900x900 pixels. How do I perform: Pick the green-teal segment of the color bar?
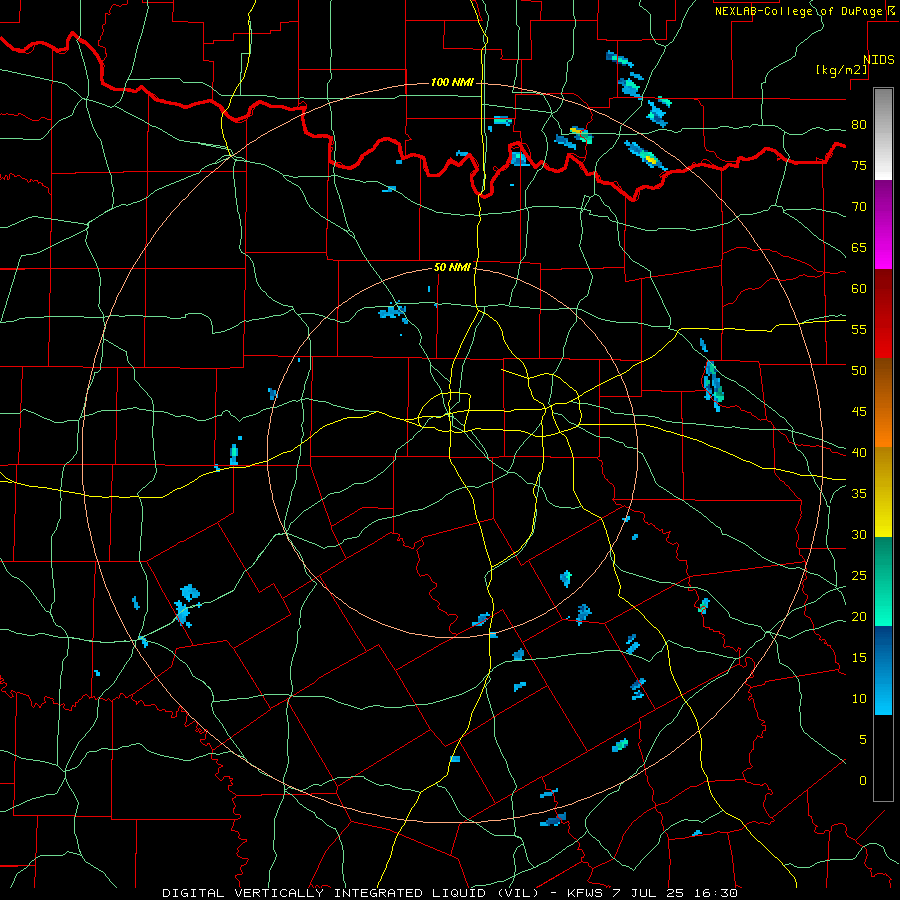click(883, 581)
